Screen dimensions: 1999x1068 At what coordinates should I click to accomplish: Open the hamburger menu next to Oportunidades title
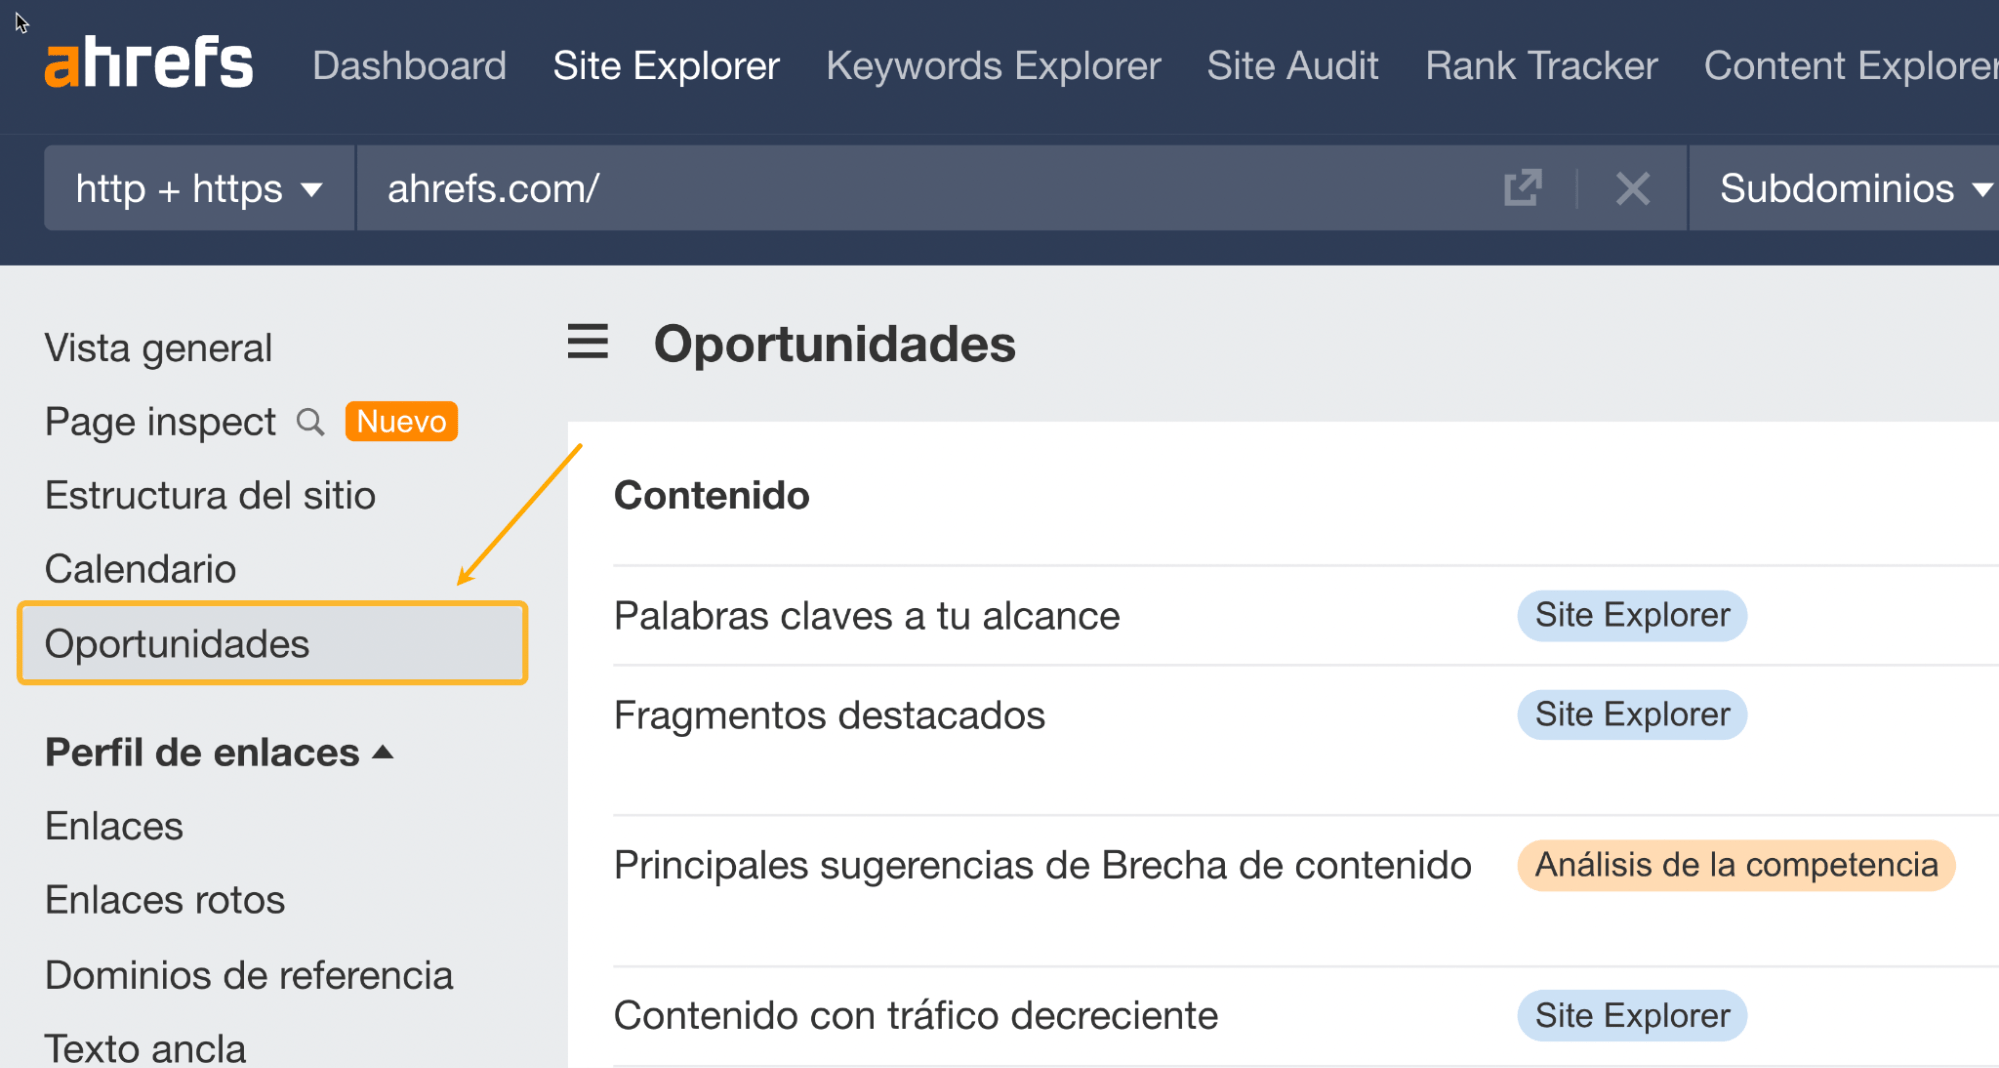pos(587,342)
